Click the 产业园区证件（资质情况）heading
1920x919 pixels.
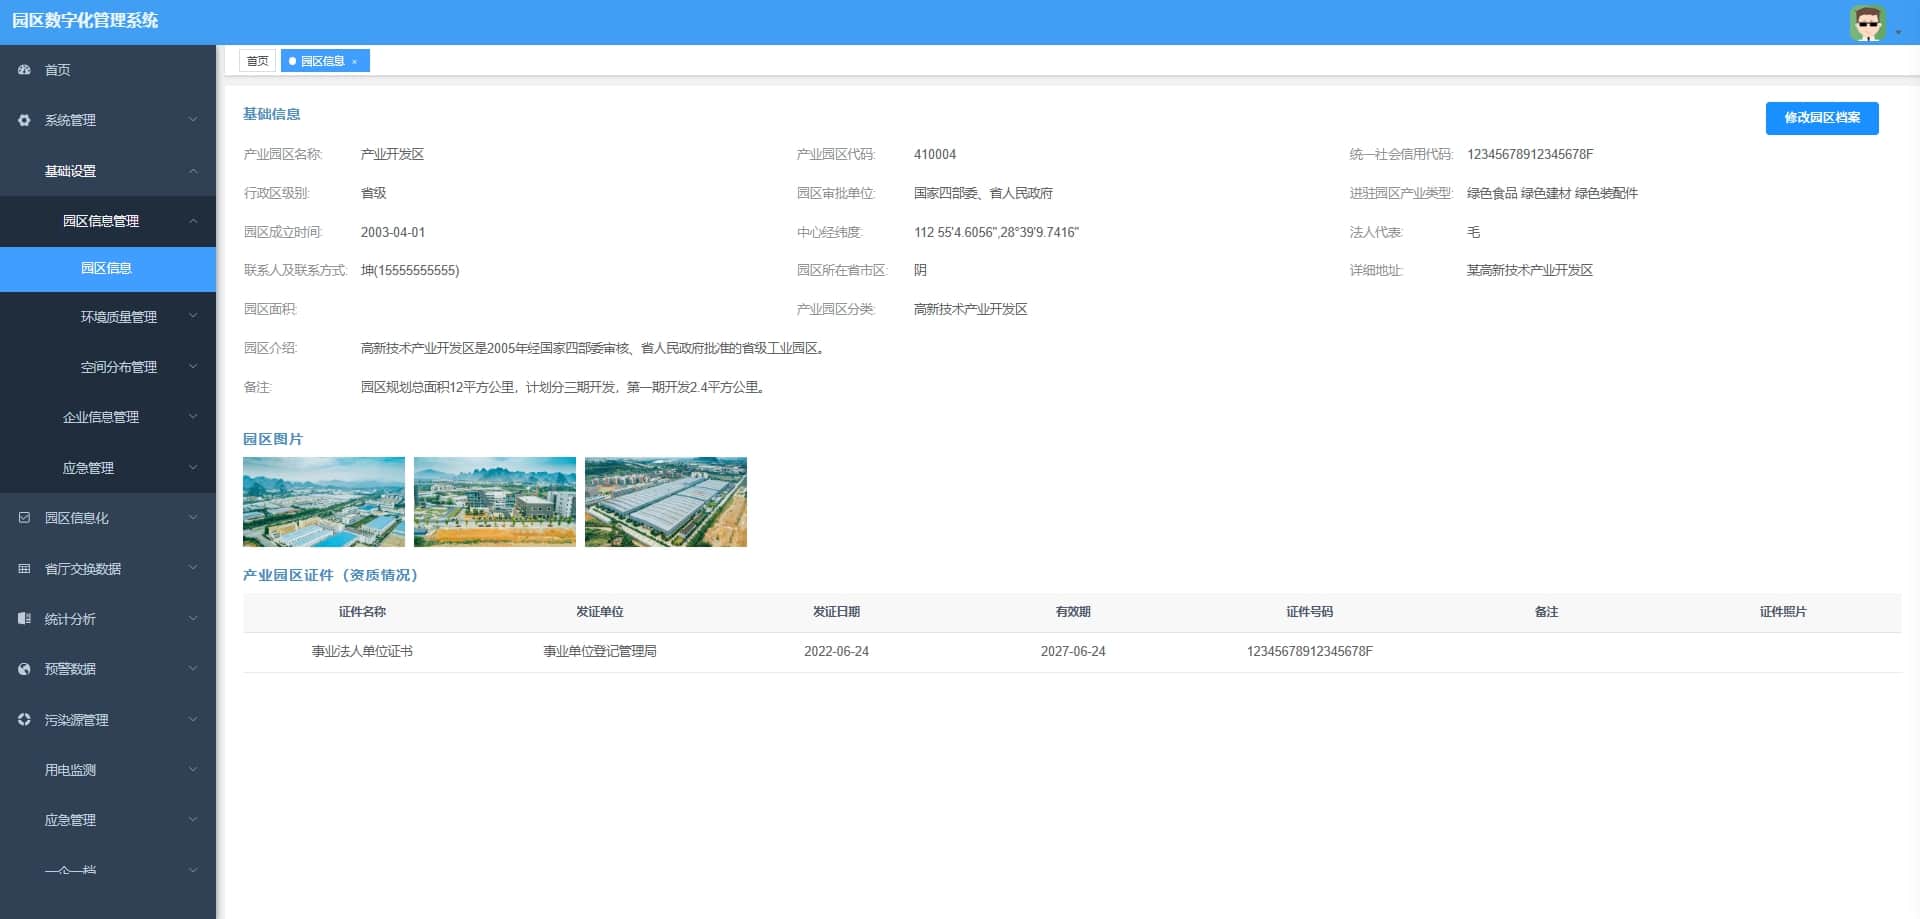pos(331,576)
